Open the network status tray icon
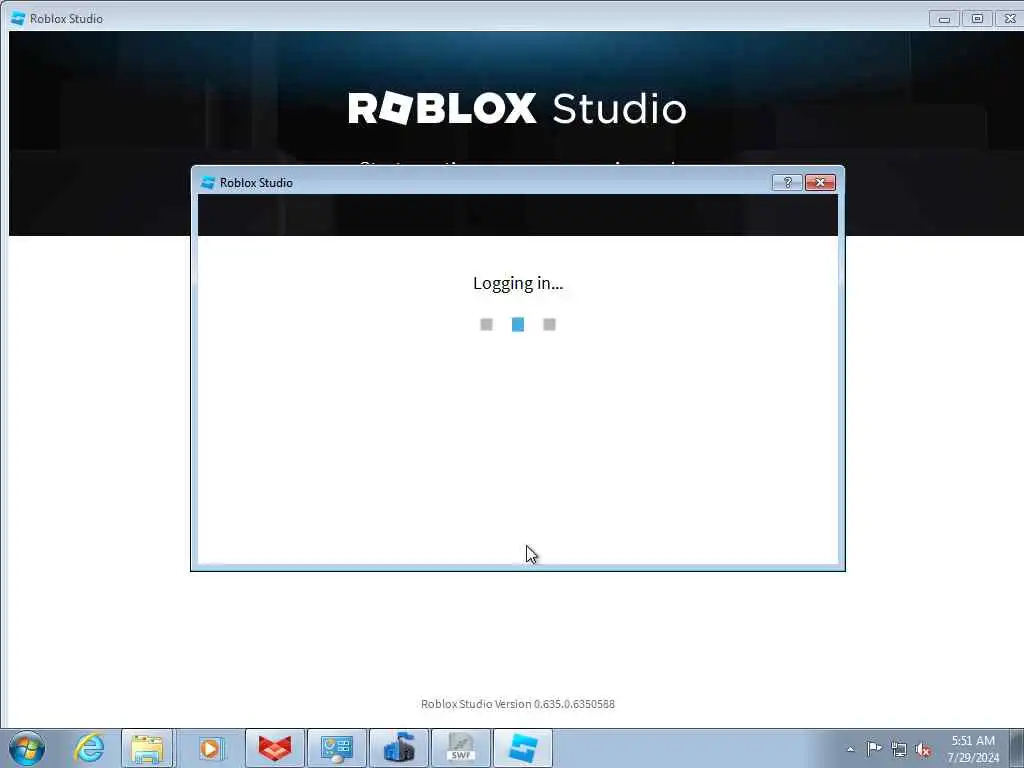The width and height of the screenshot is (1024, 768). tap(899, 749)
